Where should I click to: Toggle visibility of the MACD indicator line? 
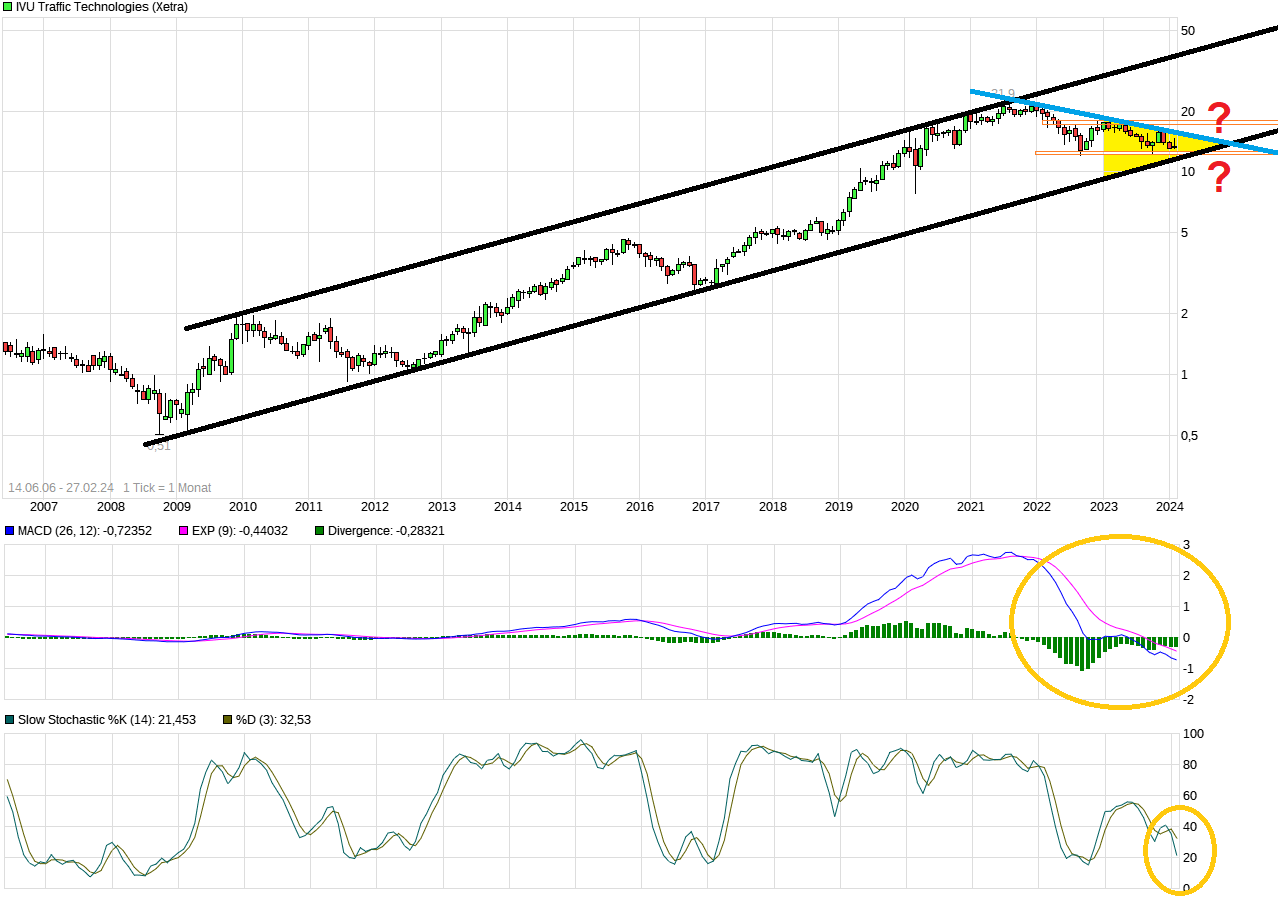pyautogui.click(x=9, y=531)
